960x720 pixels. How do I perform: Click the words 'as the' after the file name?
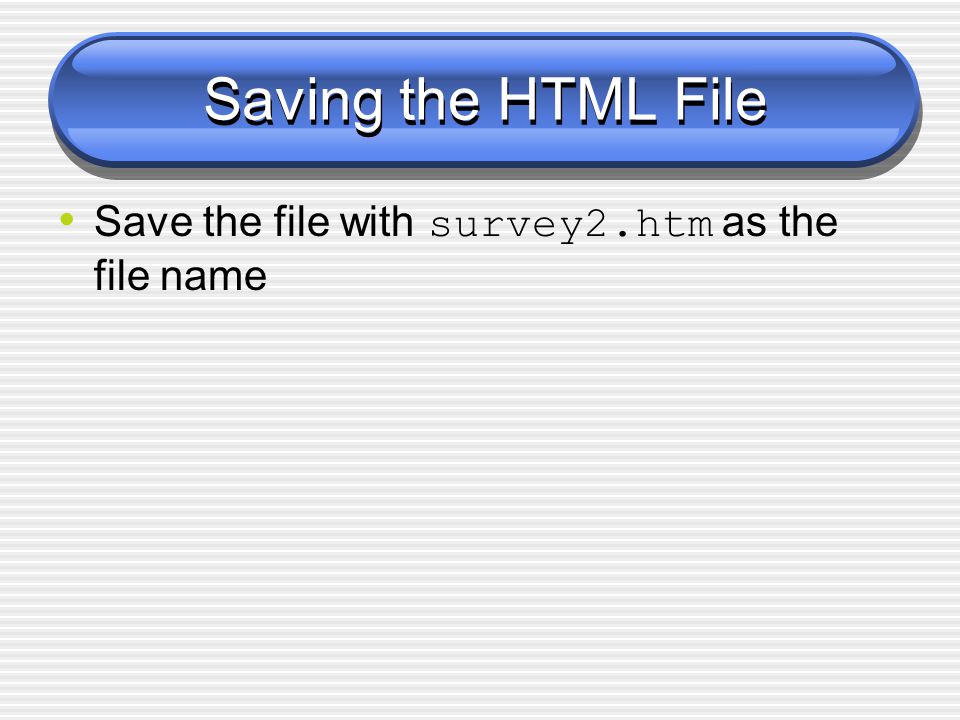click(779, 221)
